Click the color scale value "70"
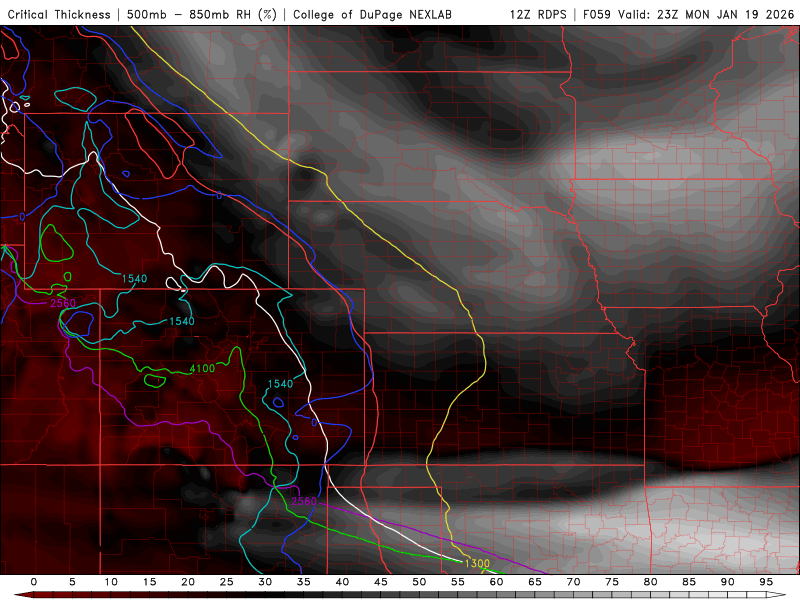This screenshot has height=600, width=800. tap(573, 582)
